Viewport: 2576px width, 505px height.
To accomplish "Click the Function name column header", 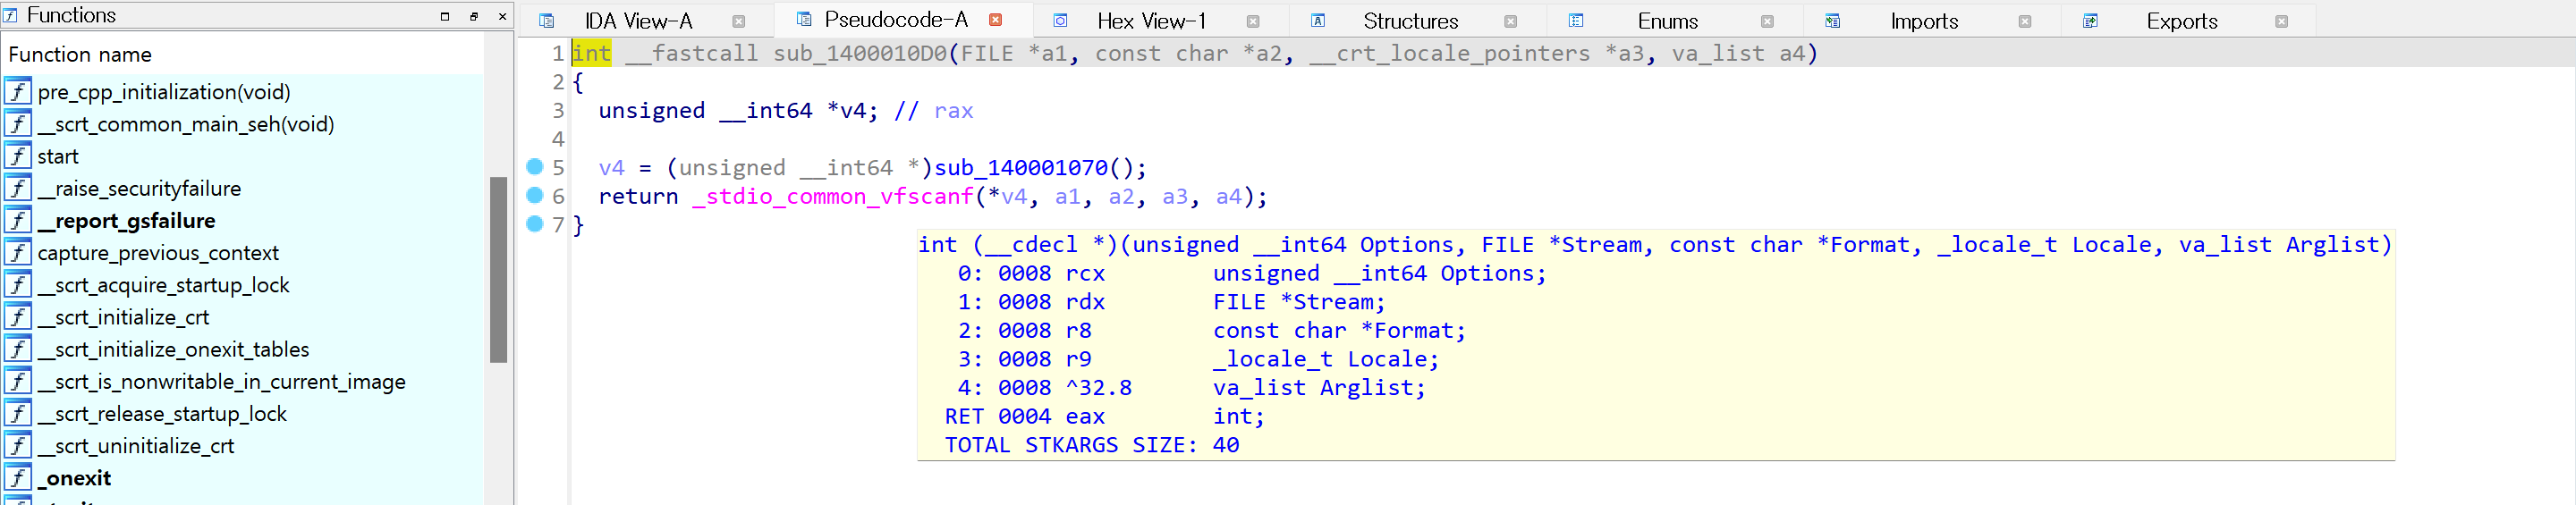I will click(x=244, y=54).
